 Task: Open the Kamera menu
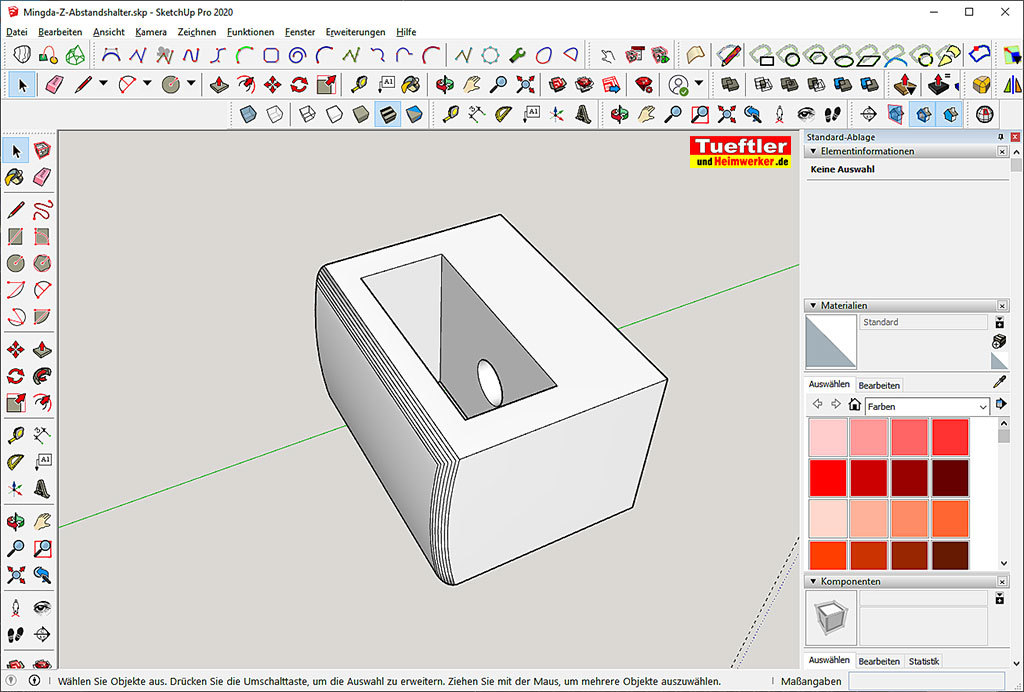tap(151, 32)
